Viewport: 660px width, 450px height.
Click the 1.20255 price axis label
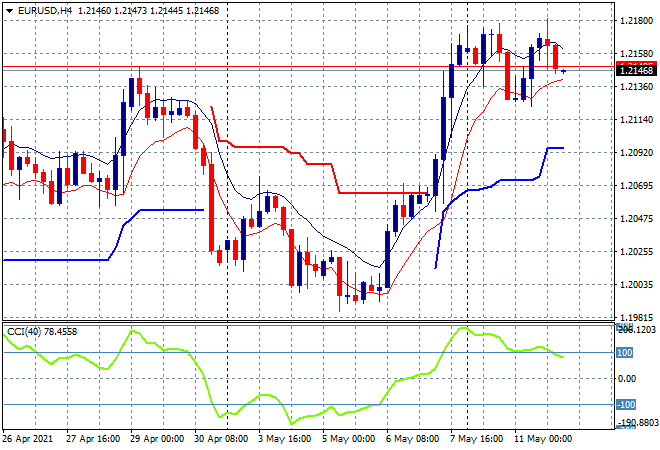636,252
